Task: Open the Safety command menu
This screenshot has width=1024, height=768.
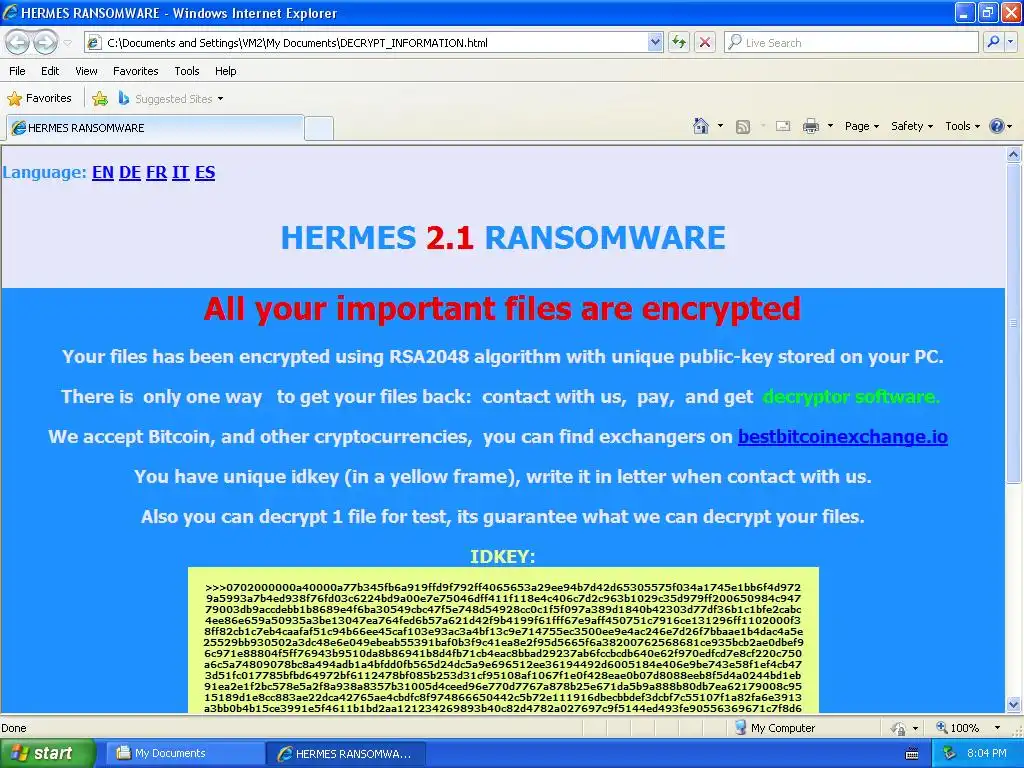Action: pos(912,126)
